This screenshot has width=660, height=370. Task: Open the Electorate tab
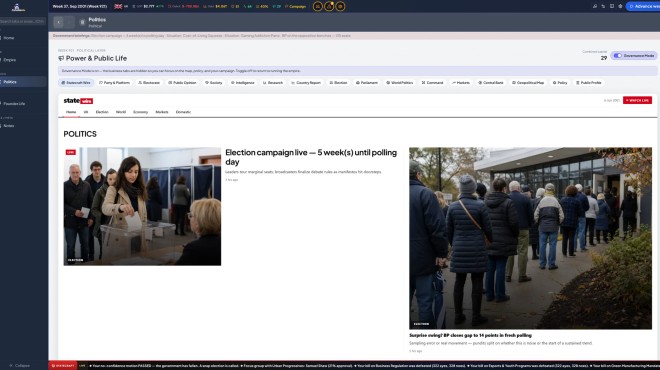(149, 83)
